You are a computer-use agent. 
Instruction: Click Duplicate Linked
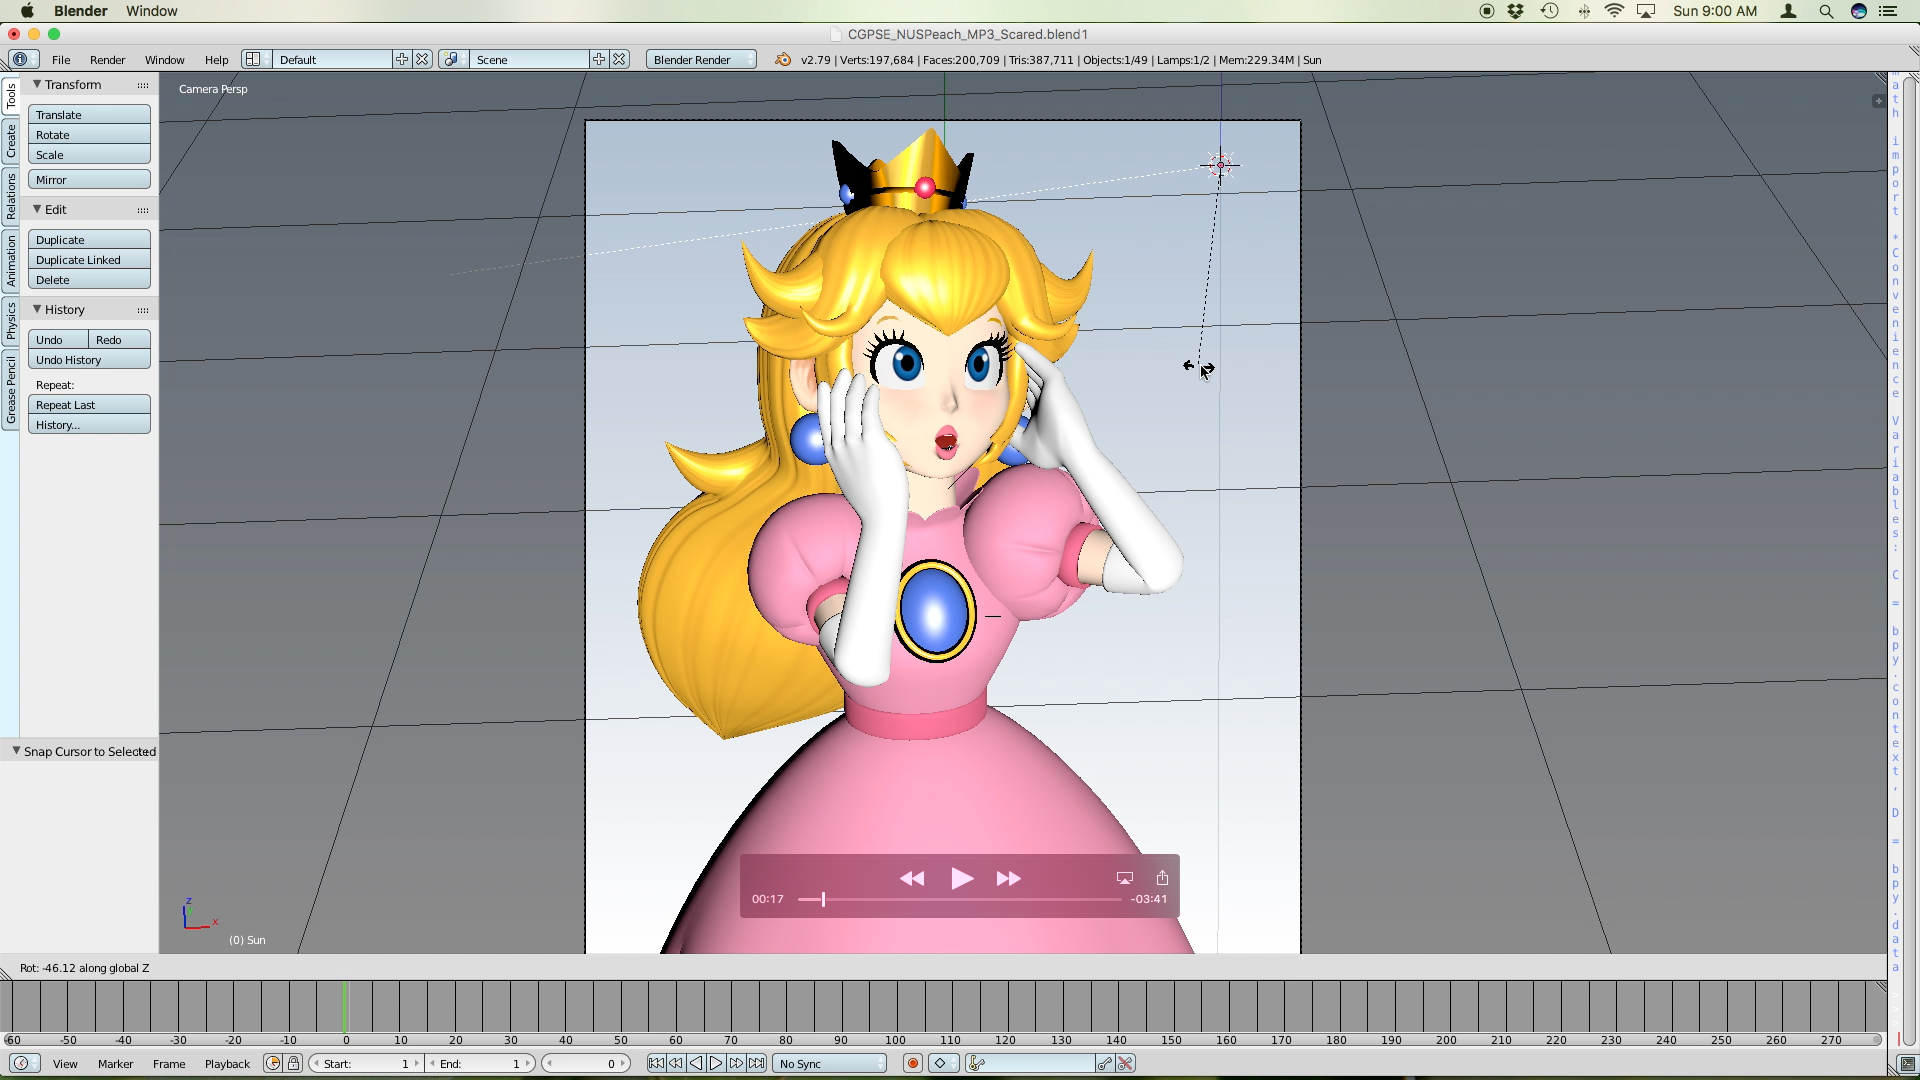(x=89, y=259)
